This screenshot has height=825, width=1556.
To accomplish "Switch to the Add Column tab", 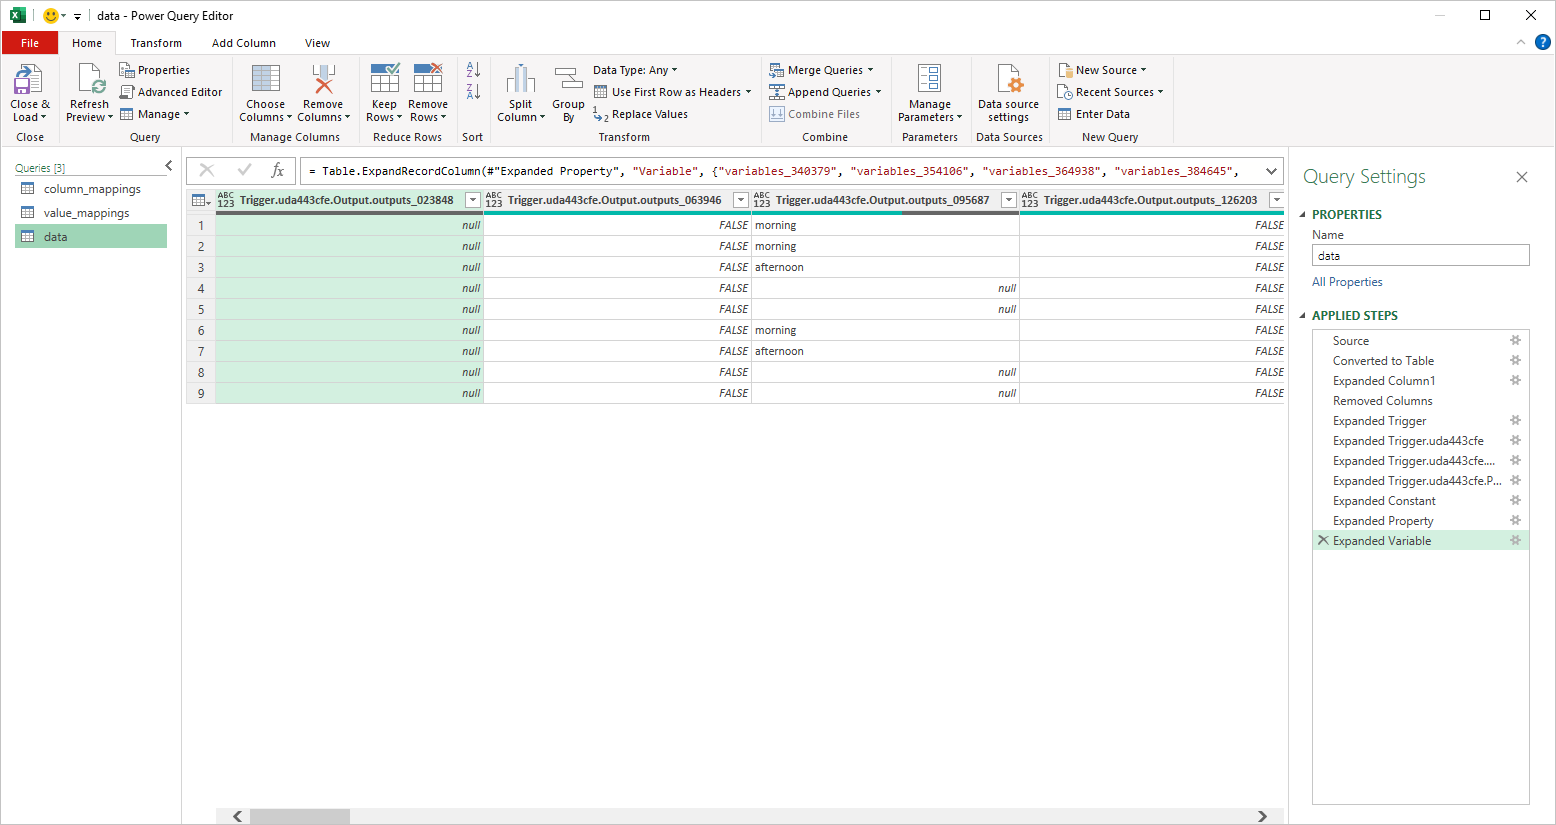I will click(x=244, y=43).
